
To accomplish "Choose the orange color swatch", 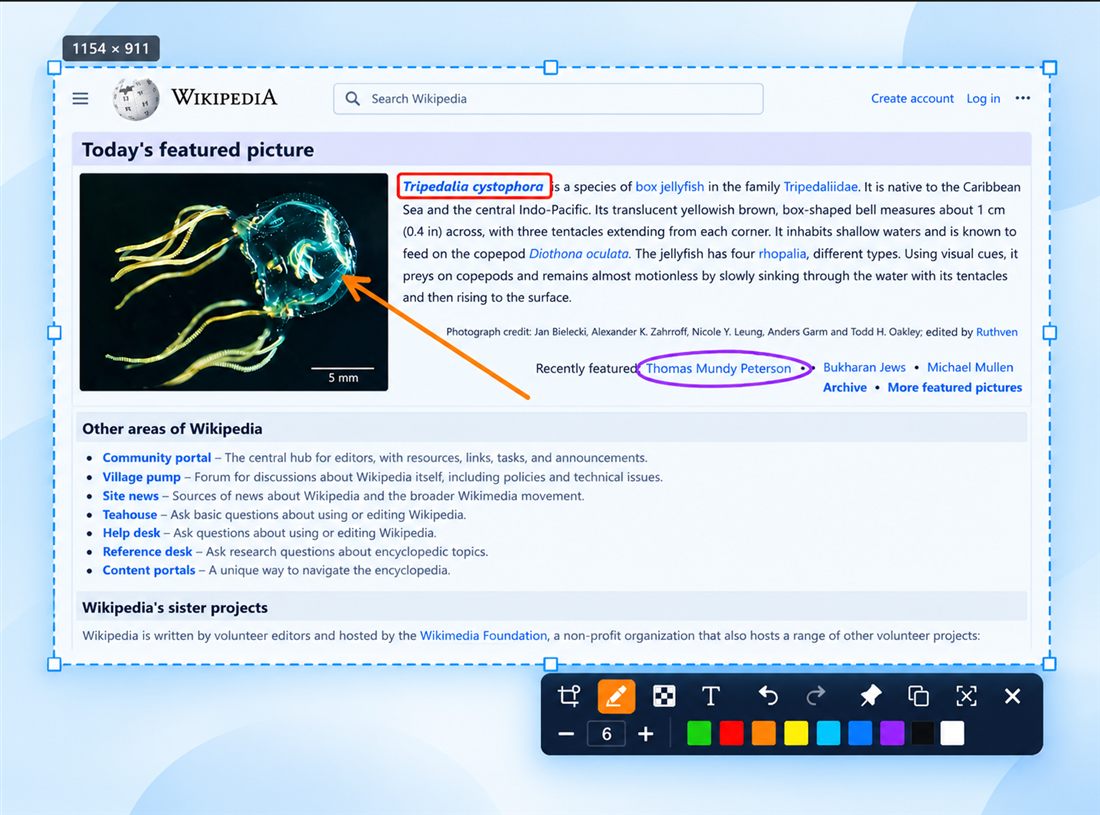I will point(763,734).
